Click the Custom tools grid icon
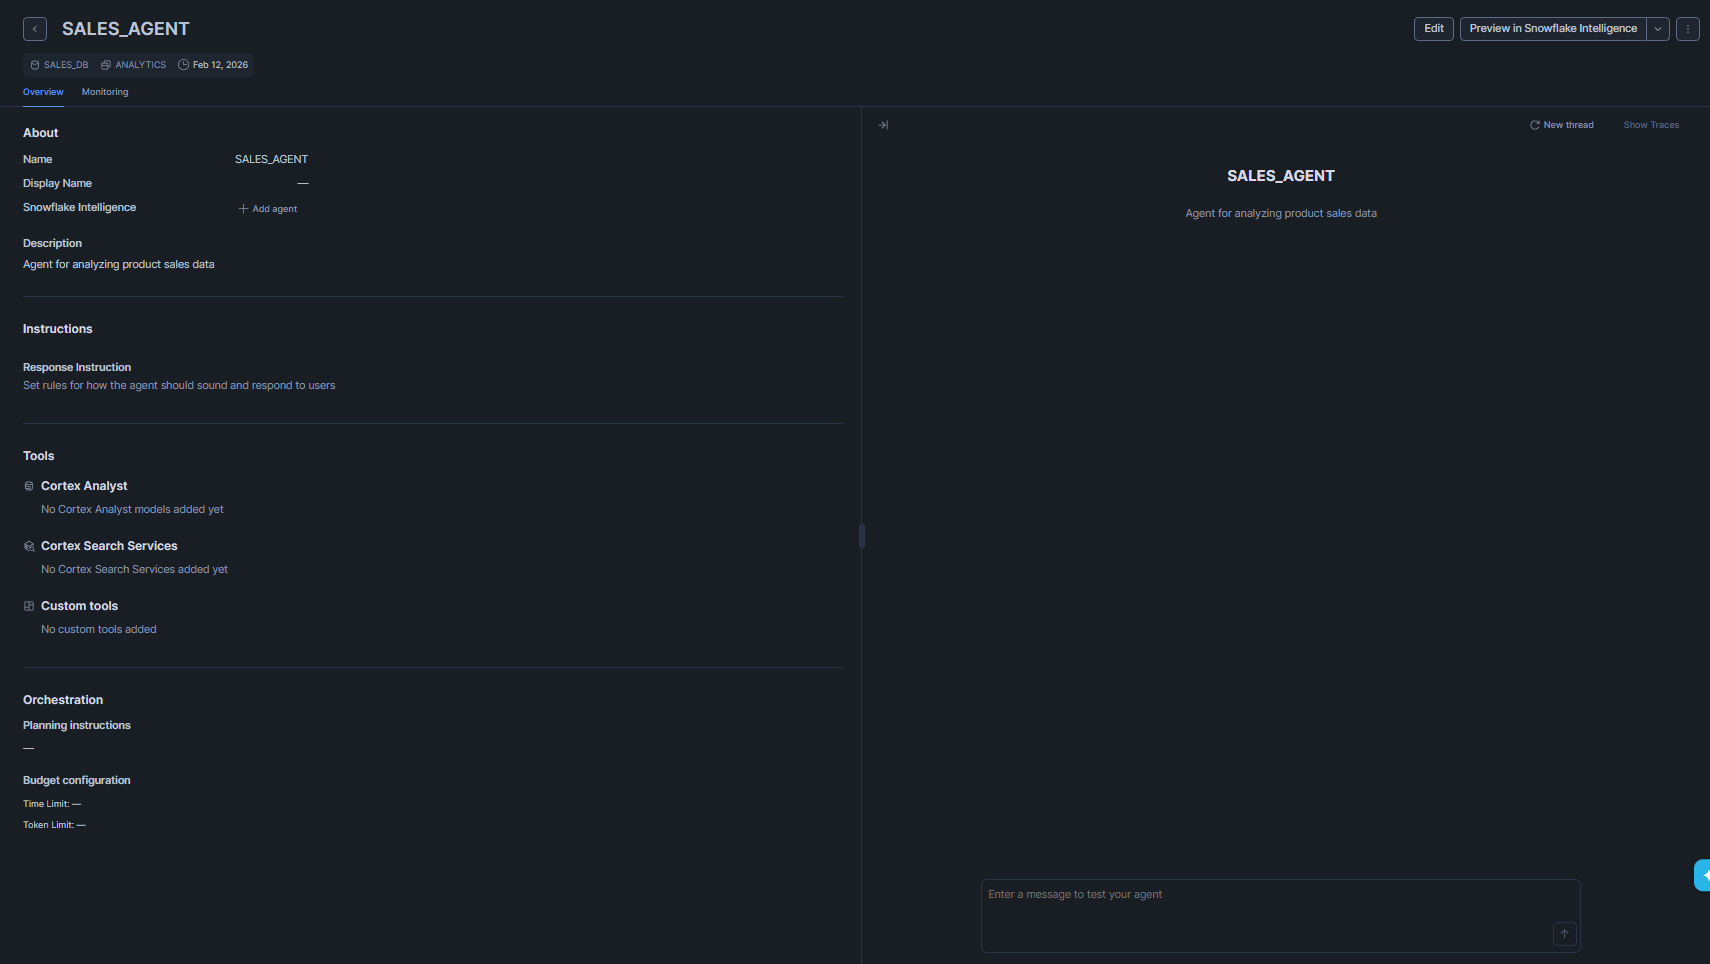 28,606
